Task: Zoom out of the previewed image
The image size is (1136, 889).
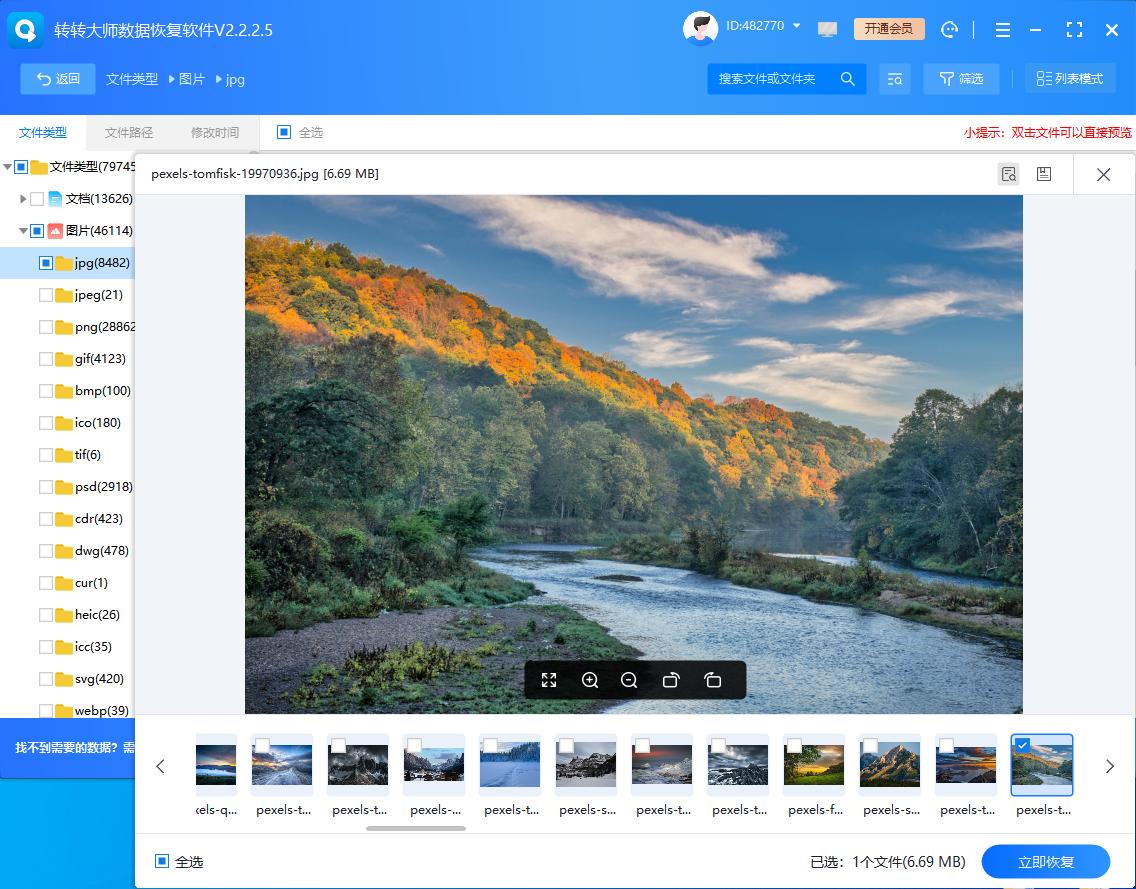Action: coord(629,680)
